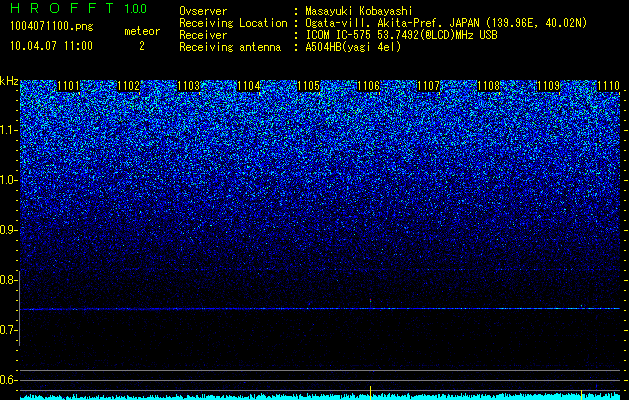Screen dimensions: 629x400
Task: Click the 1105 time marker
Action: pyautogui.click(x=308, y=86)
